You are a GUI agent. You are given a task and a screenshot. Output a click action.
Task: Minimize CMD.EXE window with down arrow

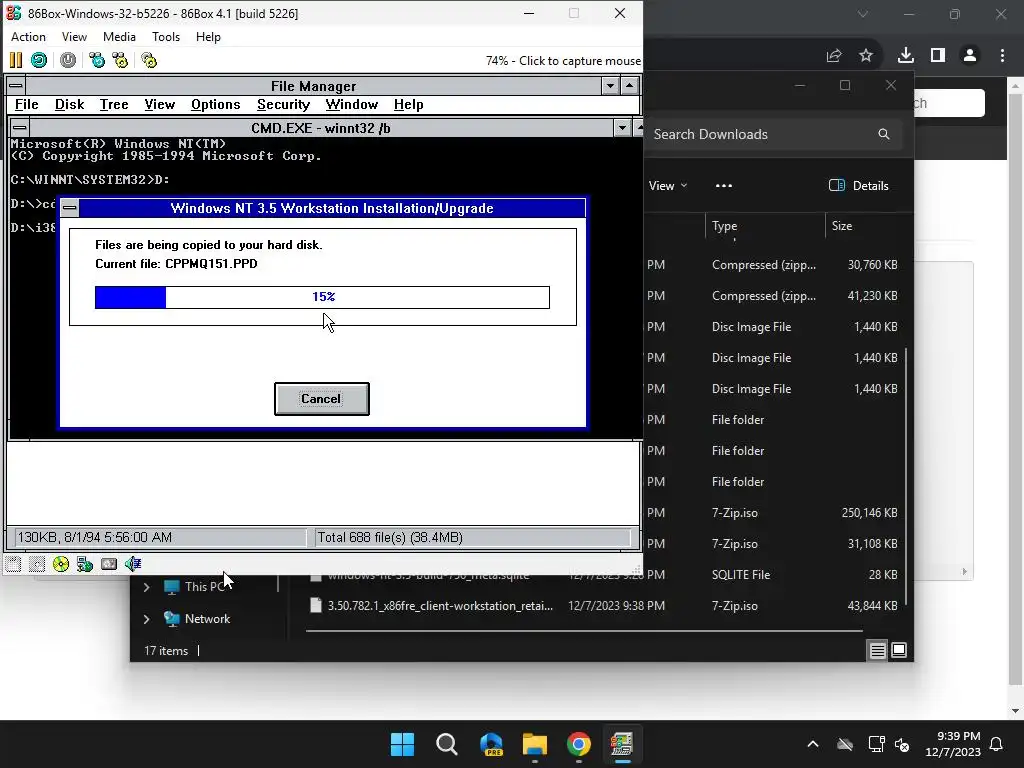(x=622, y=128)
